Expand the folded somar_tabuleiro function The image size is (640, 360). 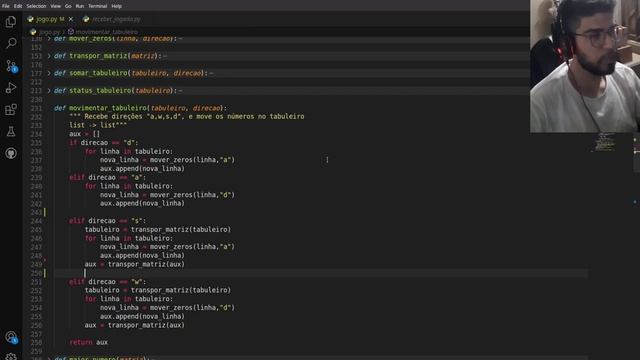pos(49,73)
